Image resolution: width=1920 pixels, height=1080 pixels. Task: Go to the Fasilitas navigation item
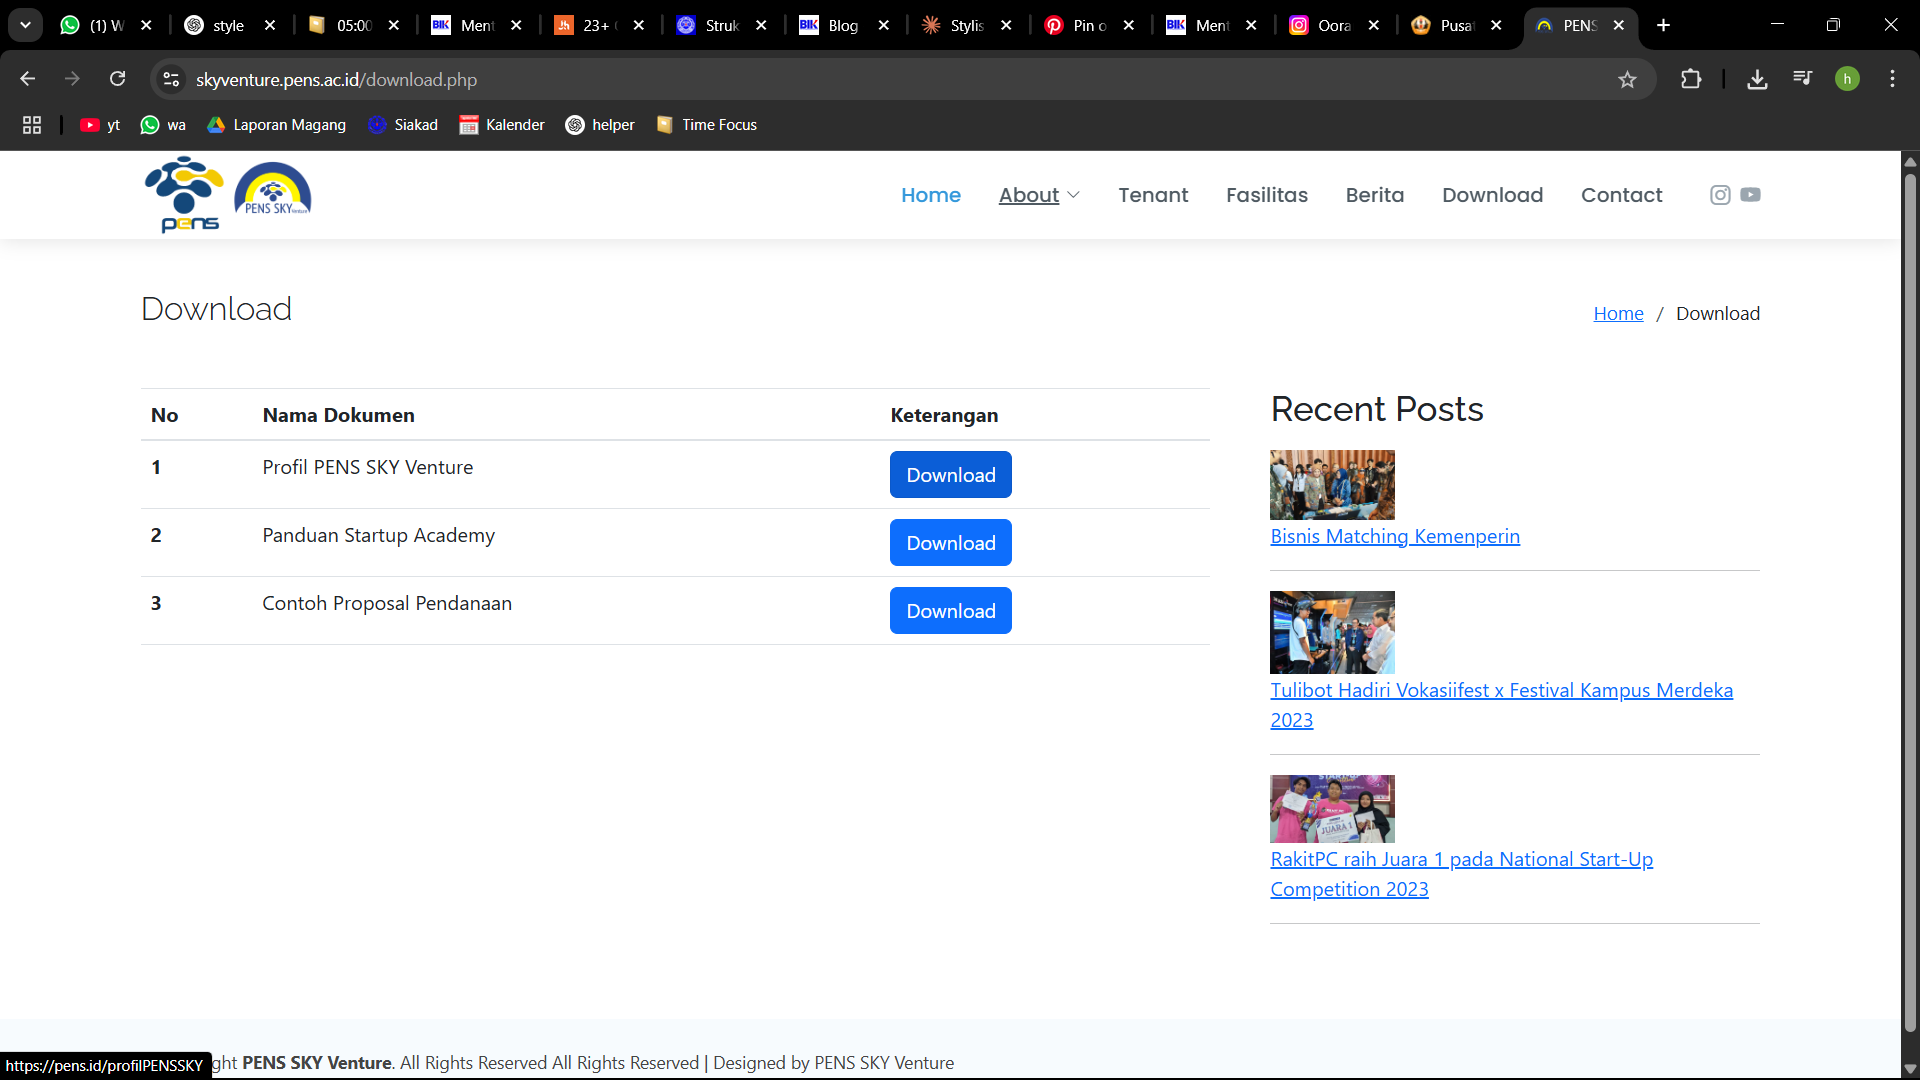tap(1266, 195)
